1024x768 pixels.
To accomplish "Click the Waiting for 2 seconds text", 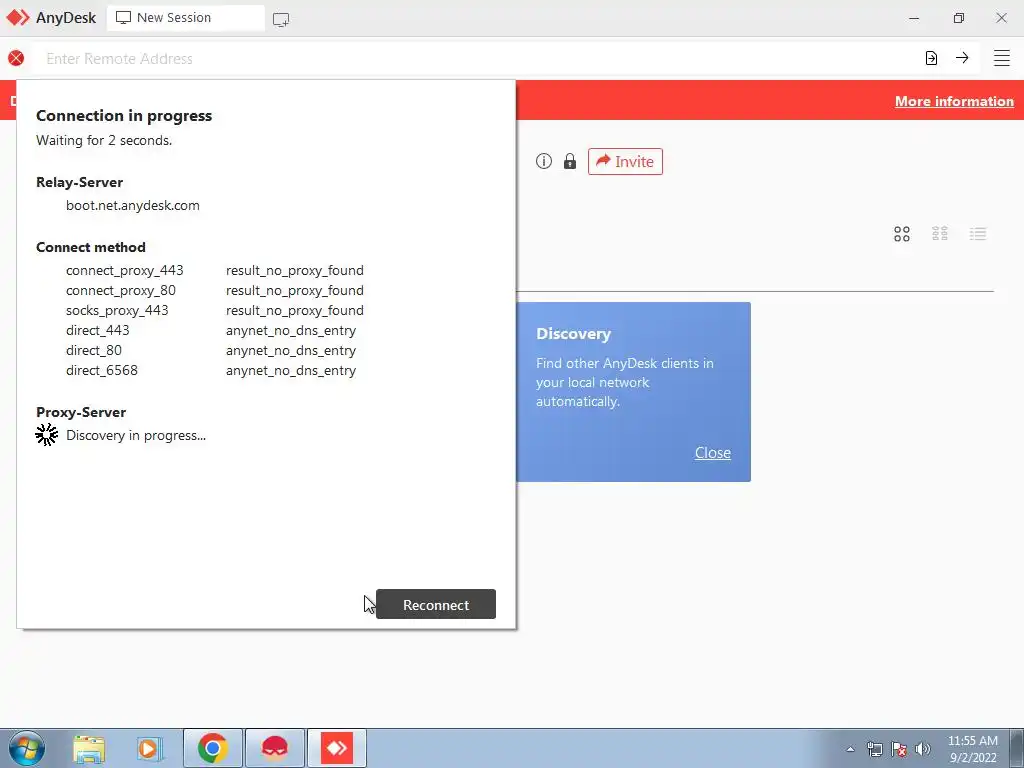I will [104, 140].
